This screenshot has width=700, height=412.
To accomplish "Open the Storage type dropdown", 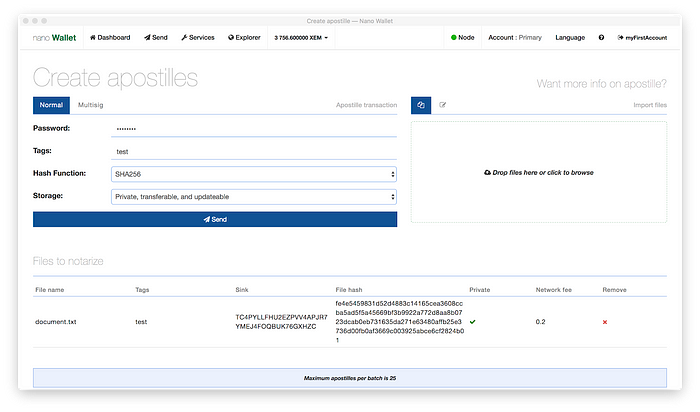I will click(x=254, y=197).
